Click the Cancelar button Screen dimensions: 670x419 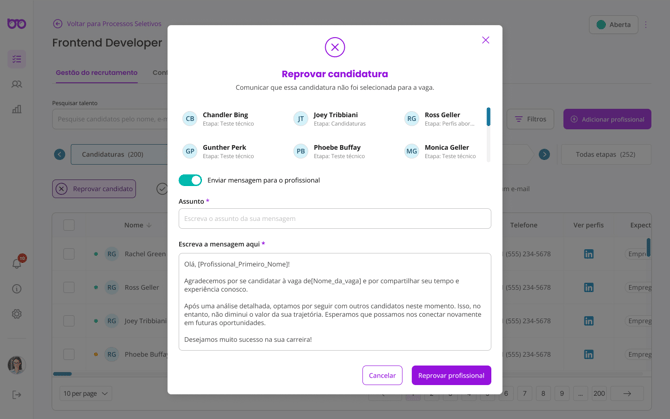point(382,375)
